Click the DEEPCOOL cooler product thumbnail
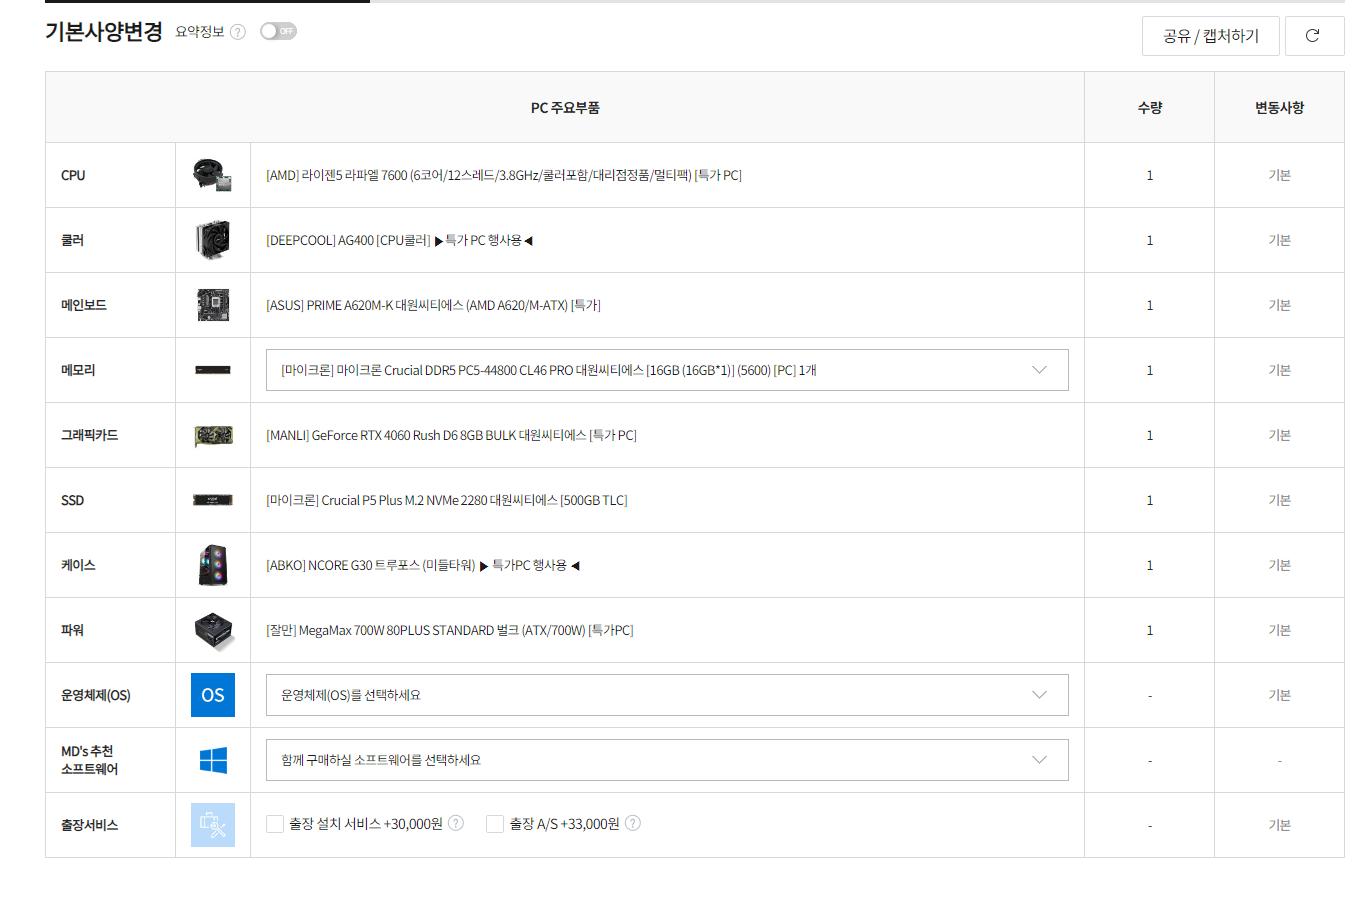 point(213,240)
